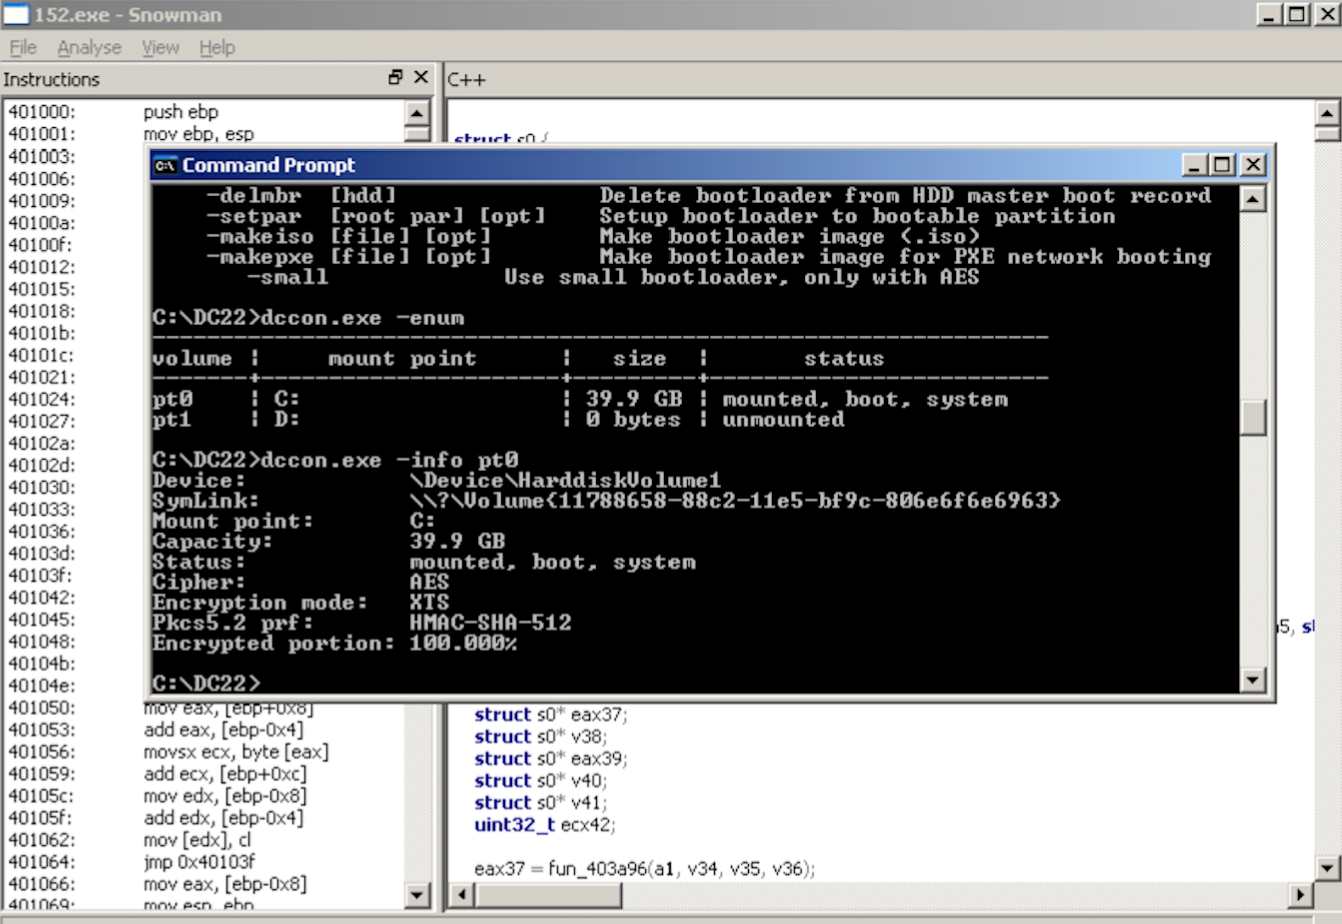Image resolution: width=1342 pixels, height=924 pixels.
Task: Maximize the Command Prompt window
Action: pyautogui.click(x=1223, y=165)
